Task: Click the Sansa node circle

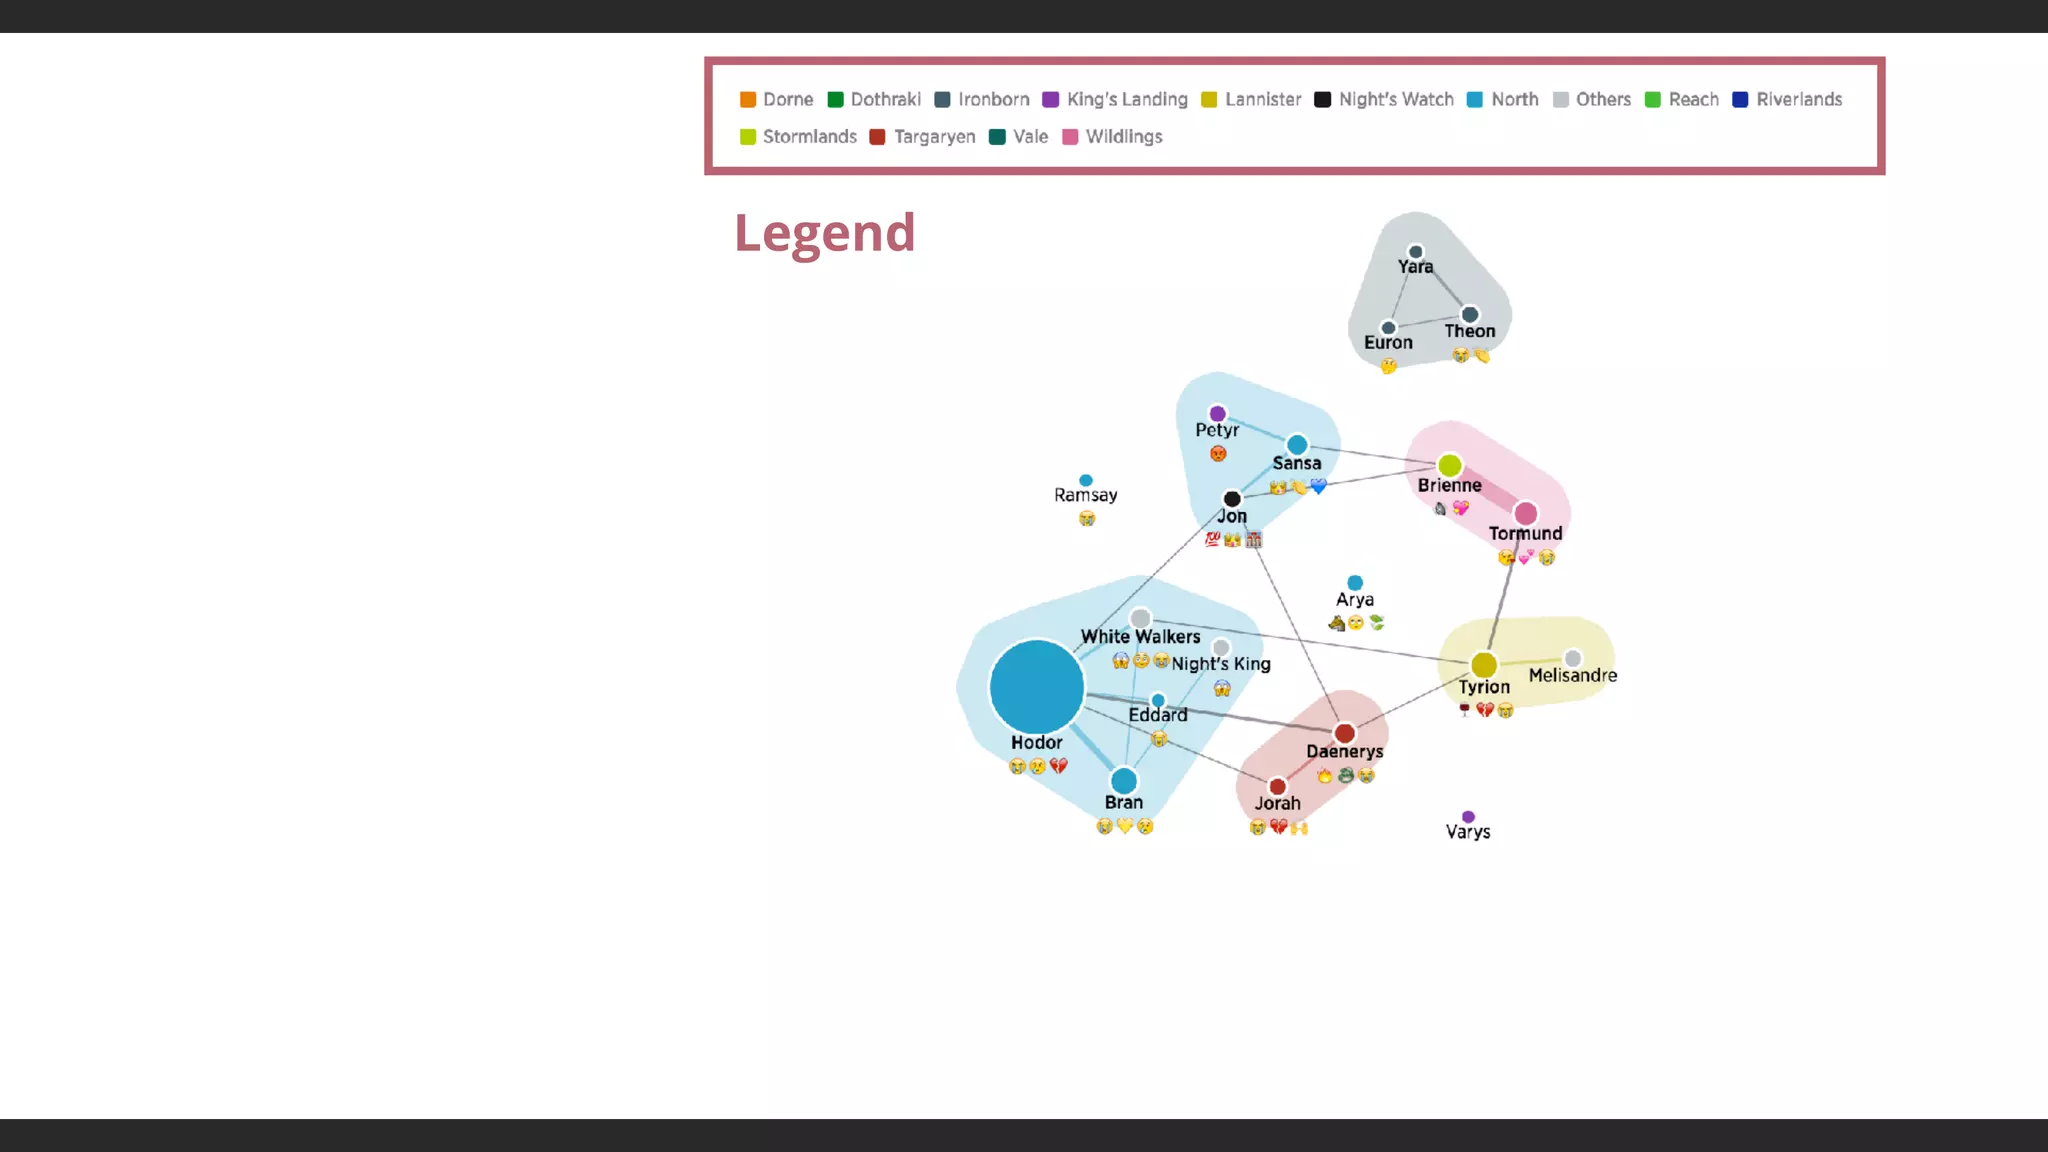Action: click(x=1297, y=445)
